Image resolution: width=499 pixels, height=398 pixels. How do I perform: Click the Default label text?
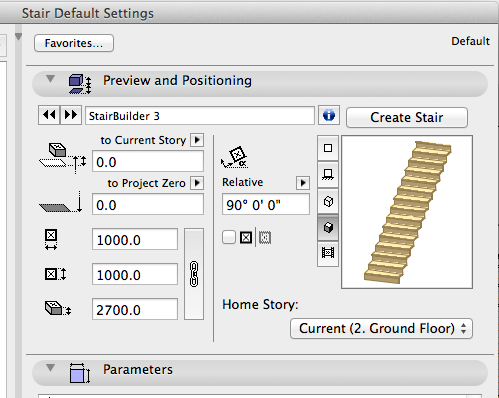pos(470,41)
